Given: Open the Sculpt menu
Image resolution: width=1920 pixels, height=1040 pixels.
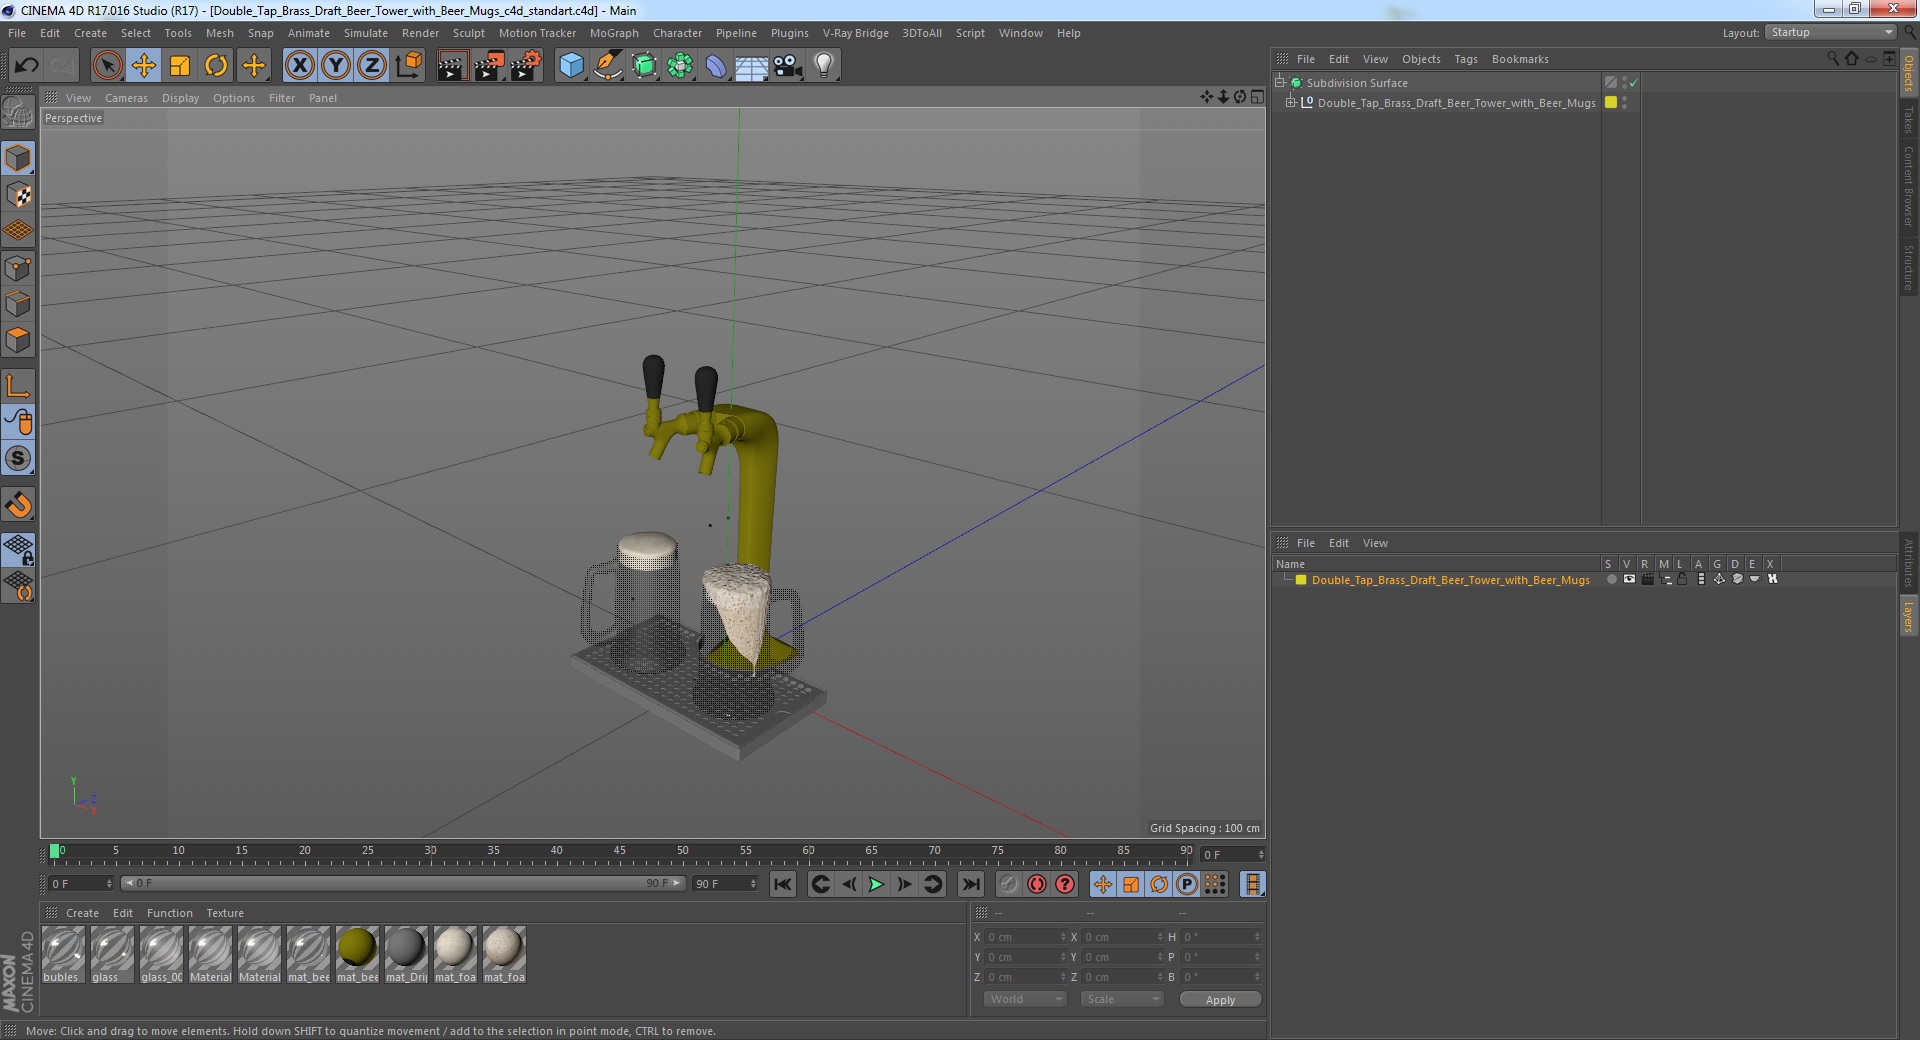Looking at the screenshot, I should point(468,33).
